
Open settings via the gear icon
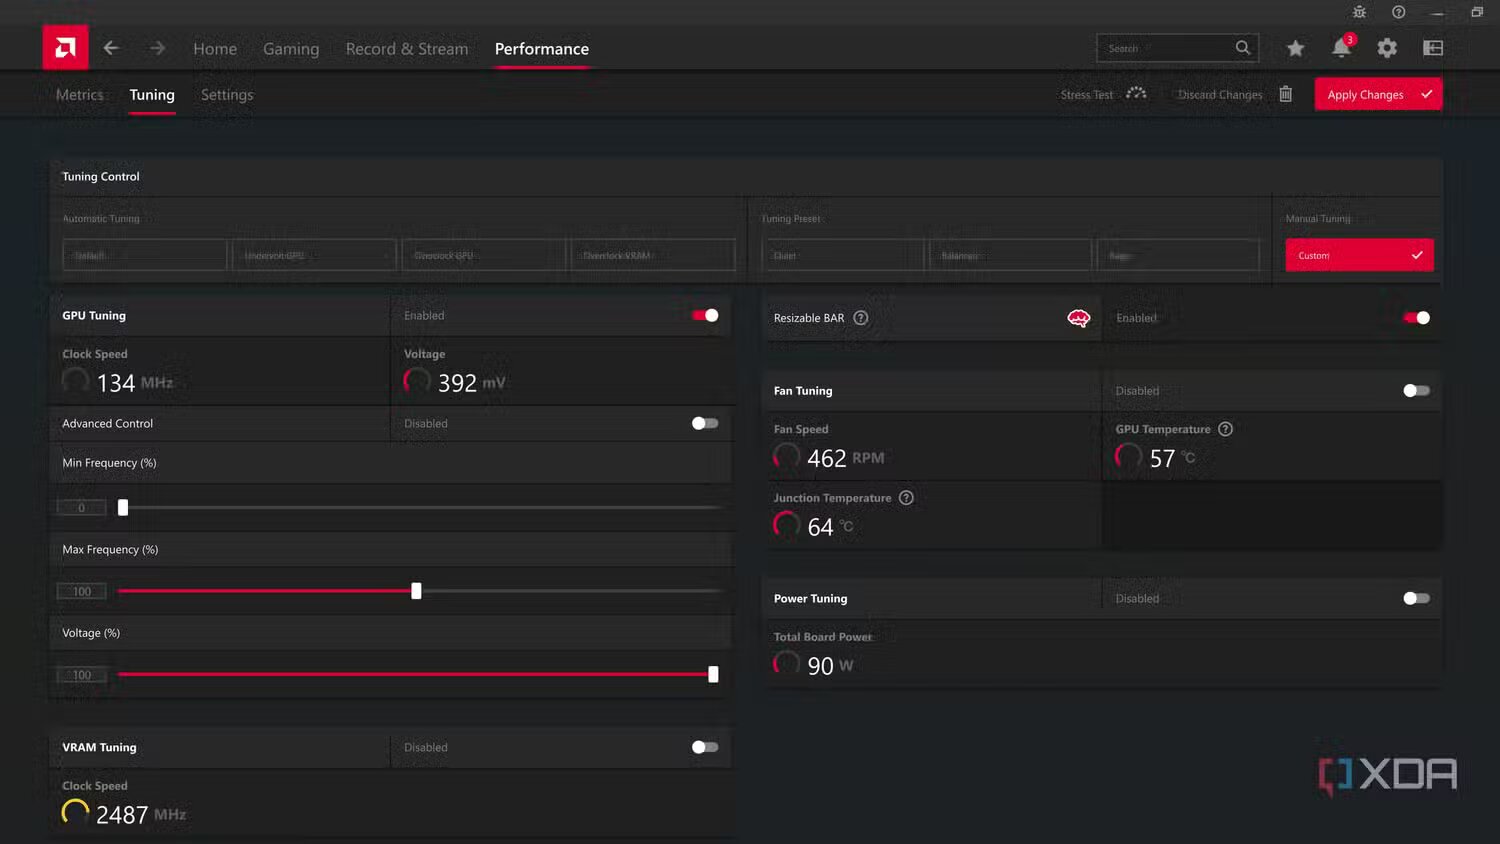1387,48
